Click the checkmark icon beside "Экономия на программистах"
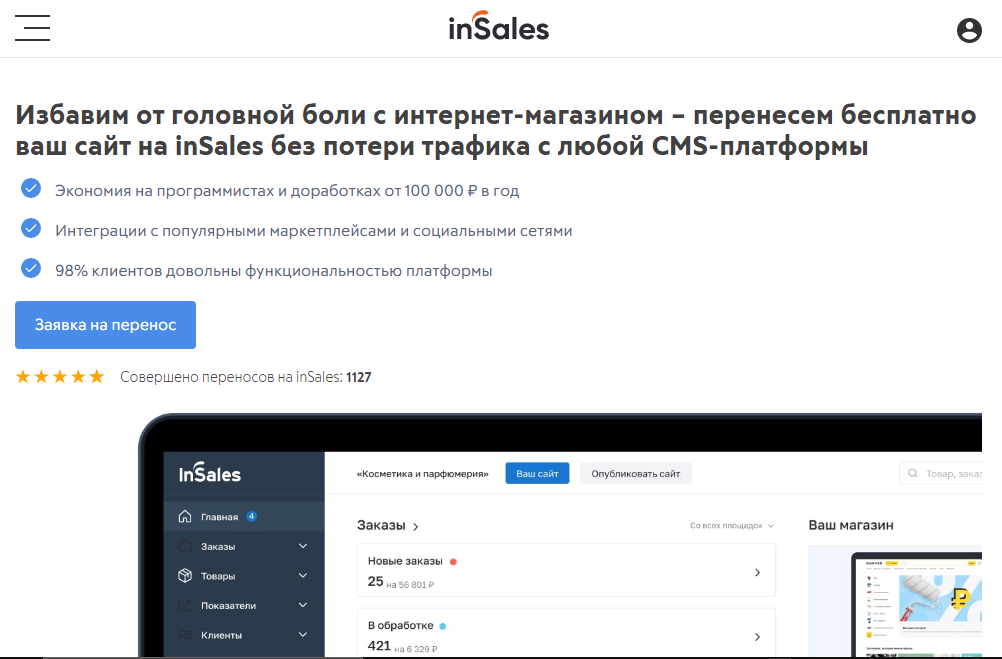This screenshot has width=1002, height=659. (x=31, y=189)
